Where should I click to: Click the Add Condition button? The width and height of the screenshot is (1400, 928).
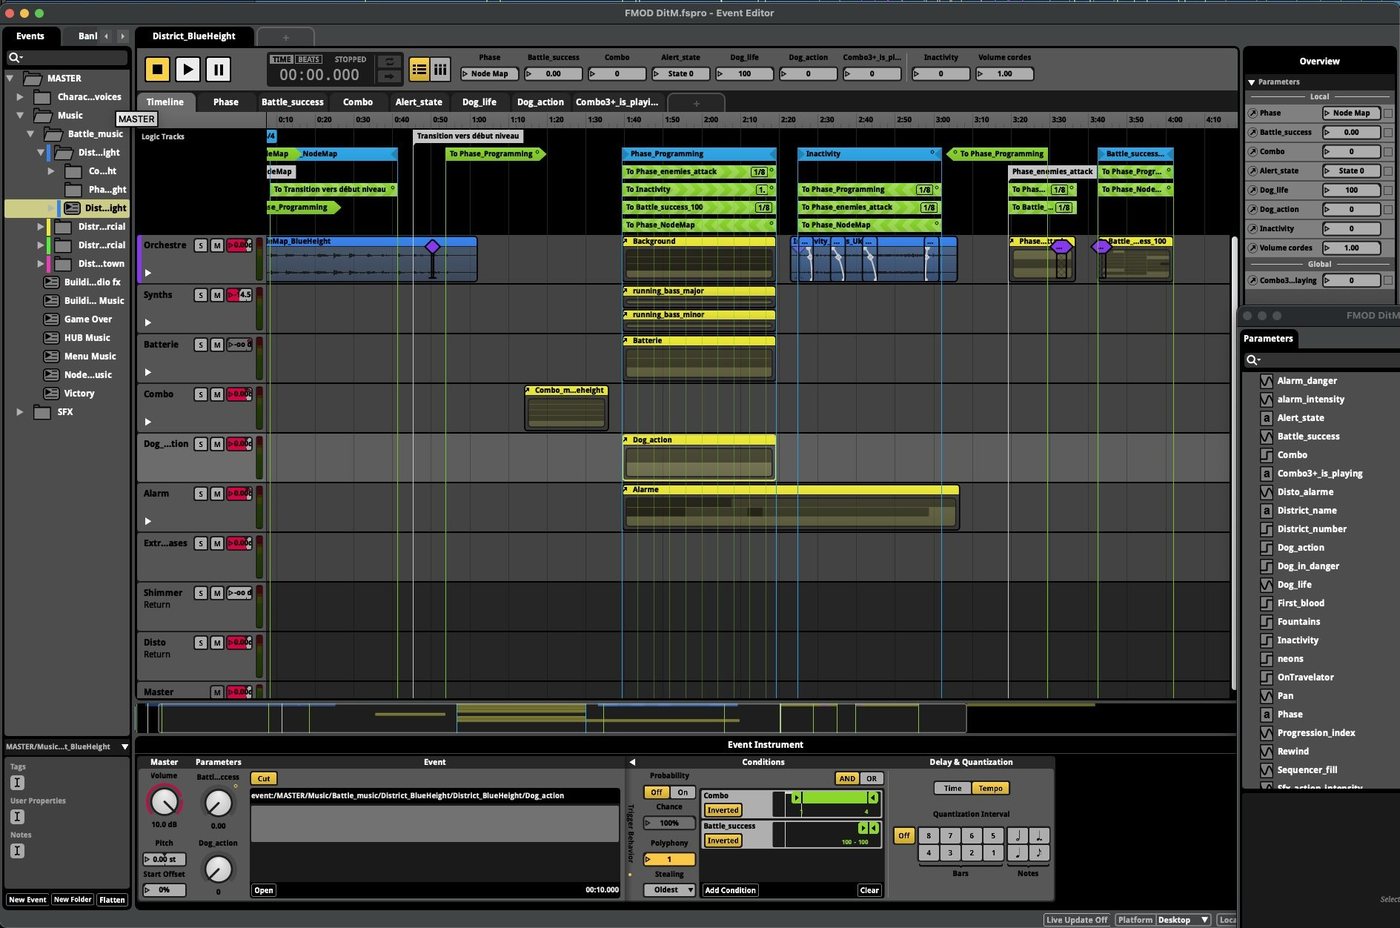click(x=730, y=890)
